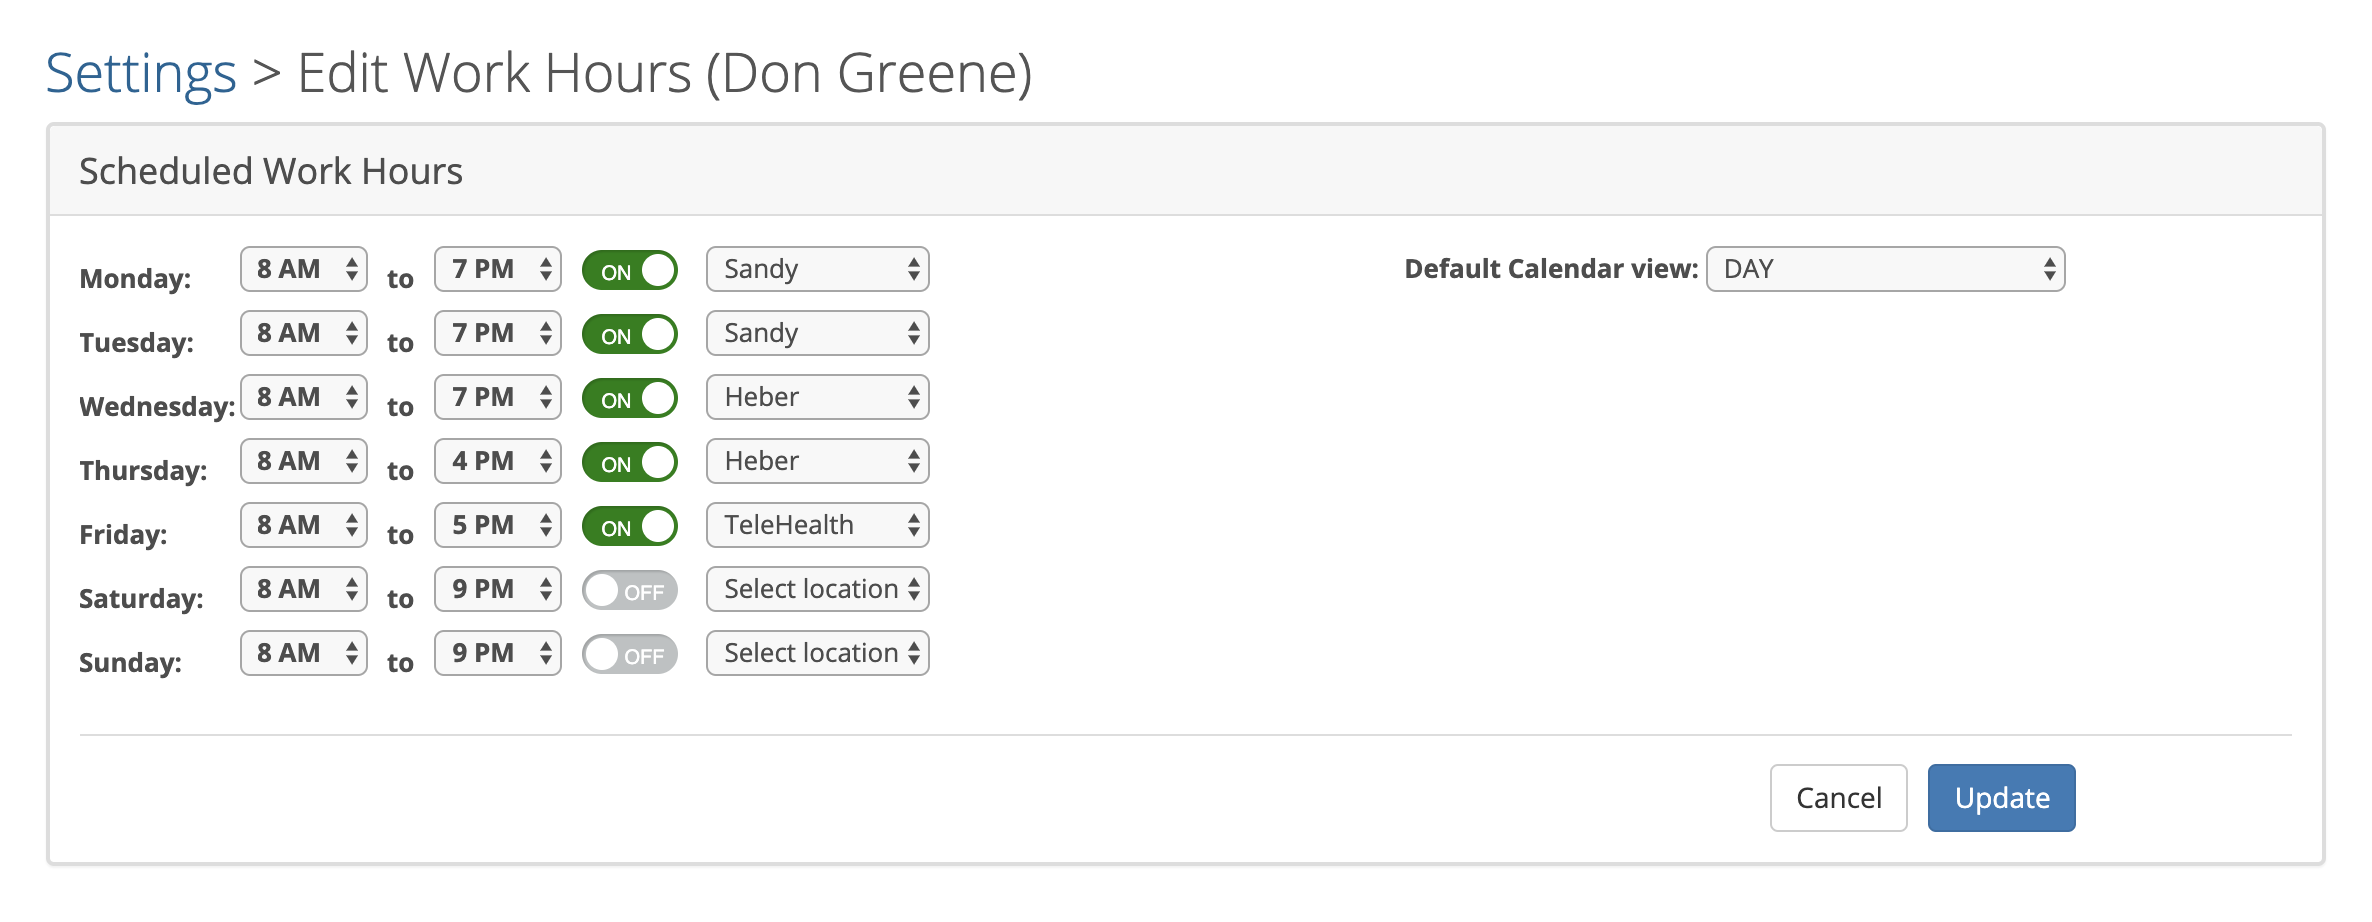Toggle Thursday work hours switch
Viewport: 2372px width, 922px height.
630,462
